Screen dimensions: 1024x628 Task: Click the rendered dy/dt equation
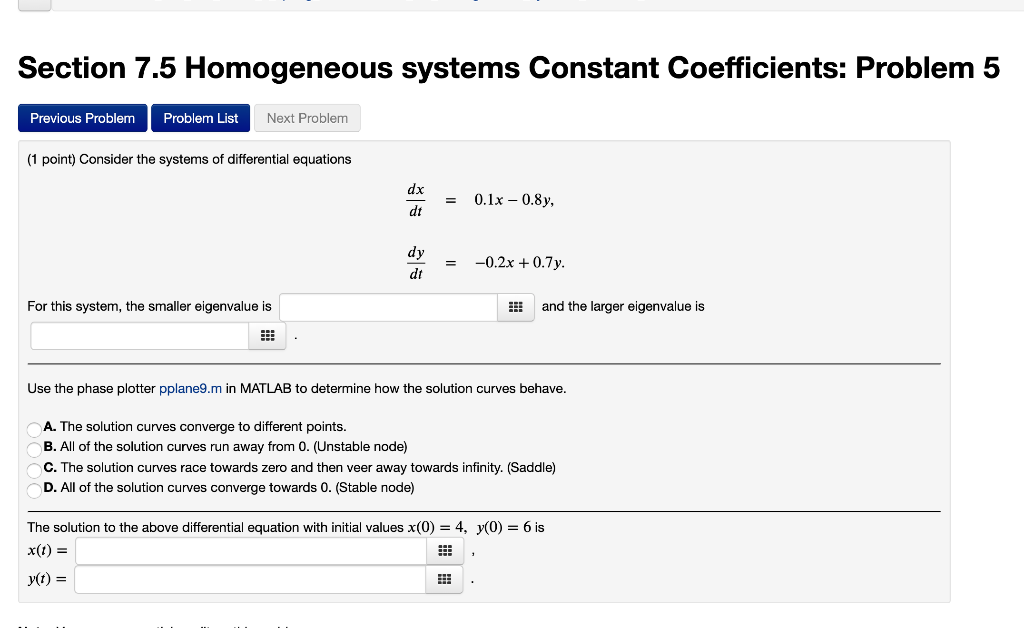click(x=485, y=262)
